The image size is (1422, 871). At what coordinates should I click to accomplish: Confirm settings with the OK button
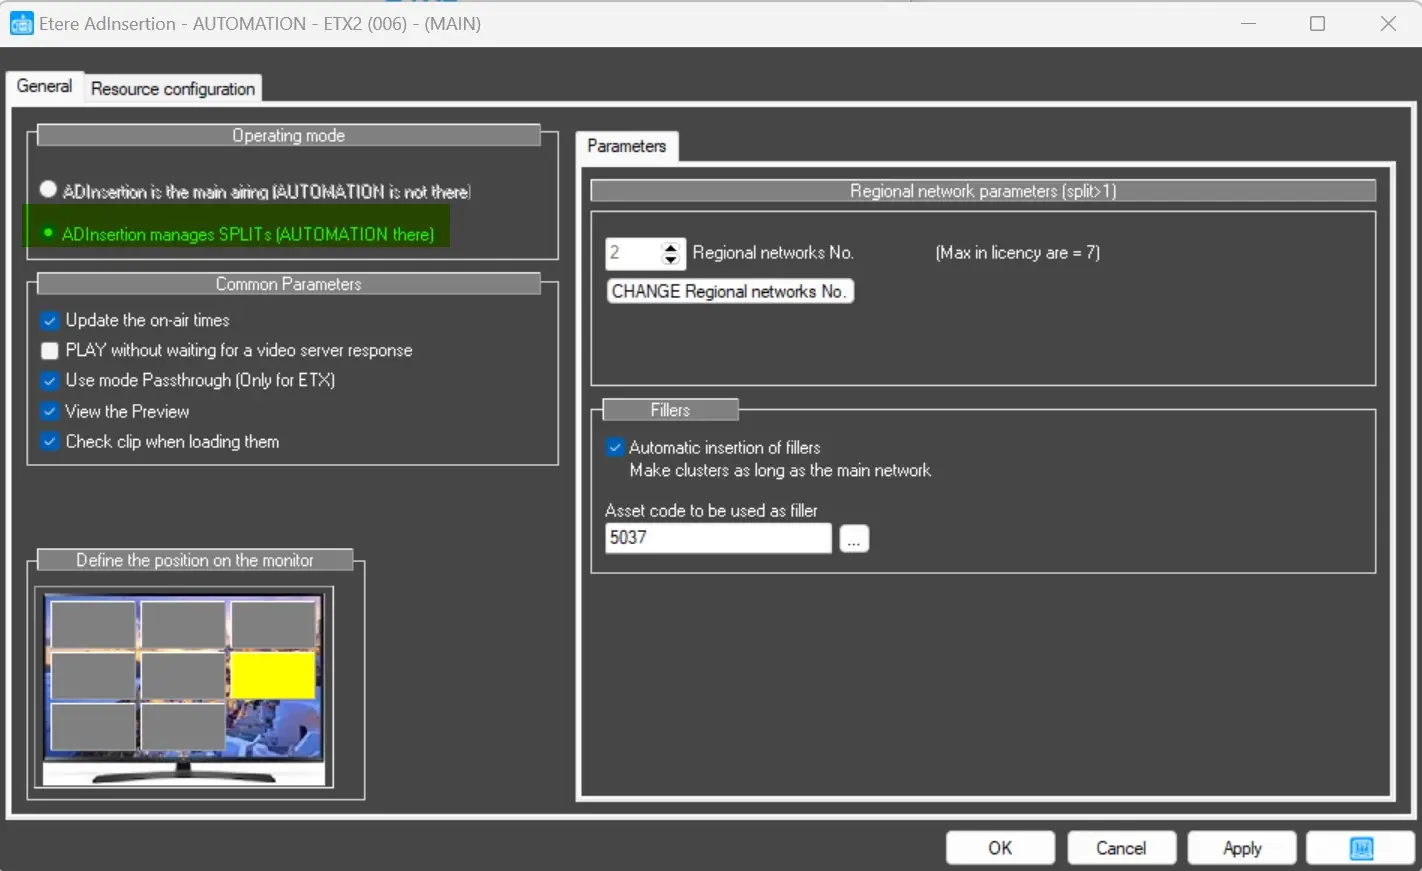[1000, 848]
